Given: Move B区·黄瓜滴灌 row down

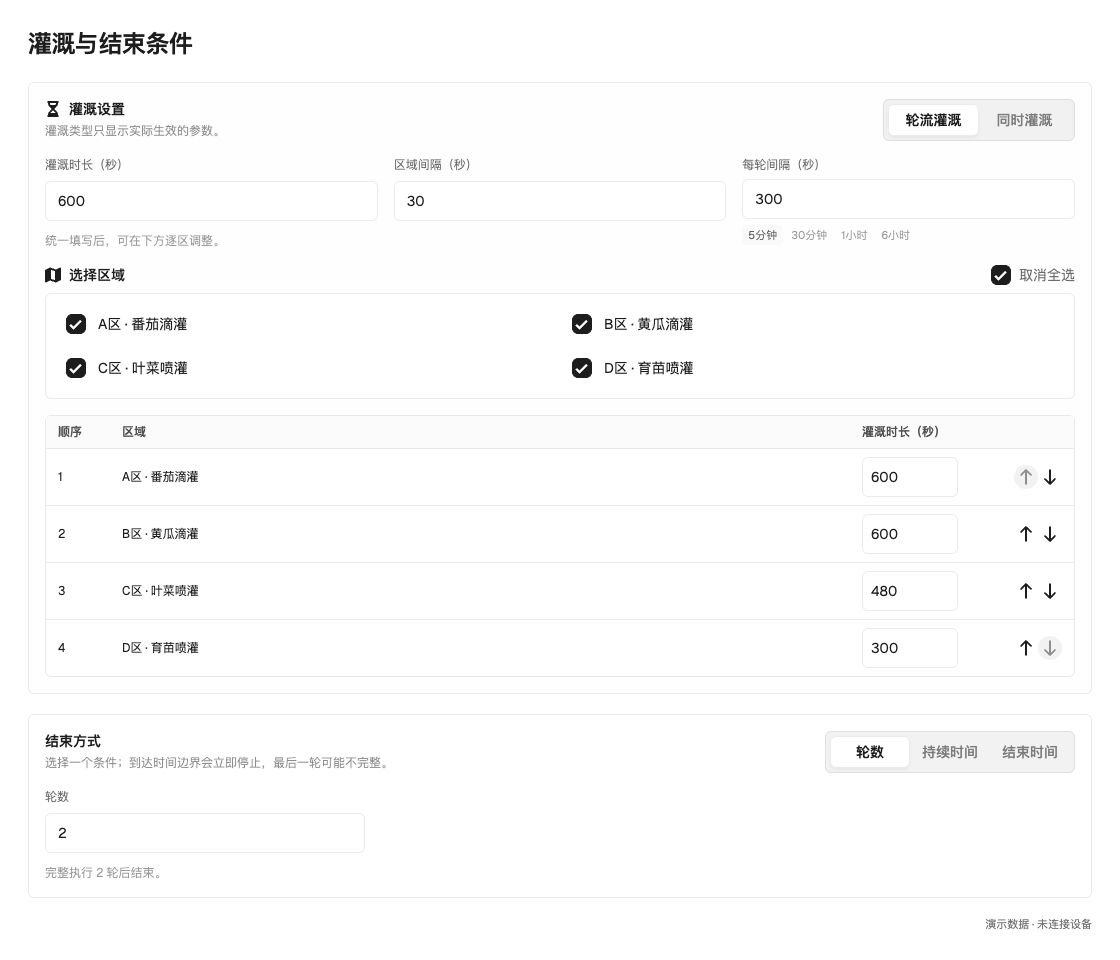Looking at the screenshot, I should 1050,534.
